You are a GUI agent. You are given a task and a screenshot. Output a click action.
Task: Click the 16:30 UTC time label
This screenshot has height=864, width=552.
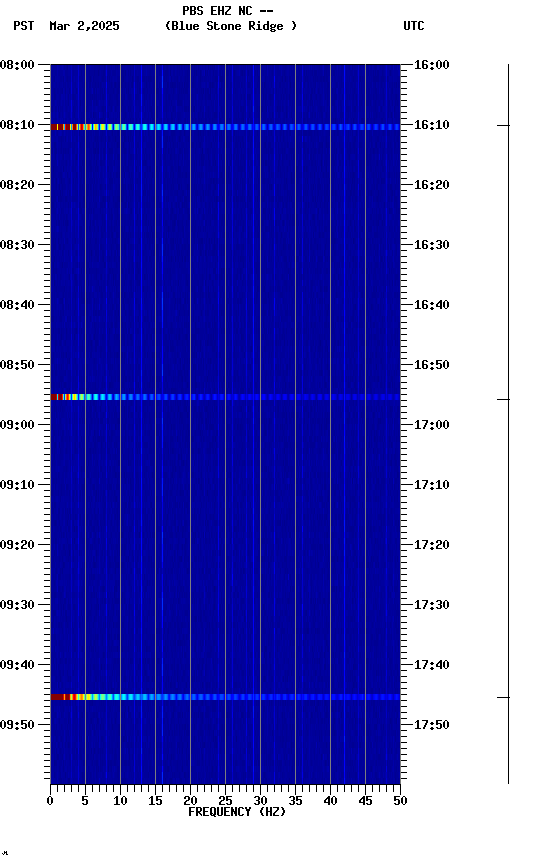click(432, 245)
